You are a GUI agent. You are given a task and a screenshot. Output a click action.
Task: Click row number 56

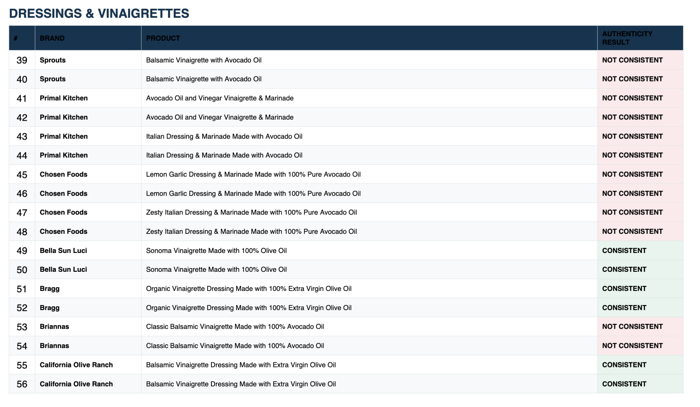(22, 384)
